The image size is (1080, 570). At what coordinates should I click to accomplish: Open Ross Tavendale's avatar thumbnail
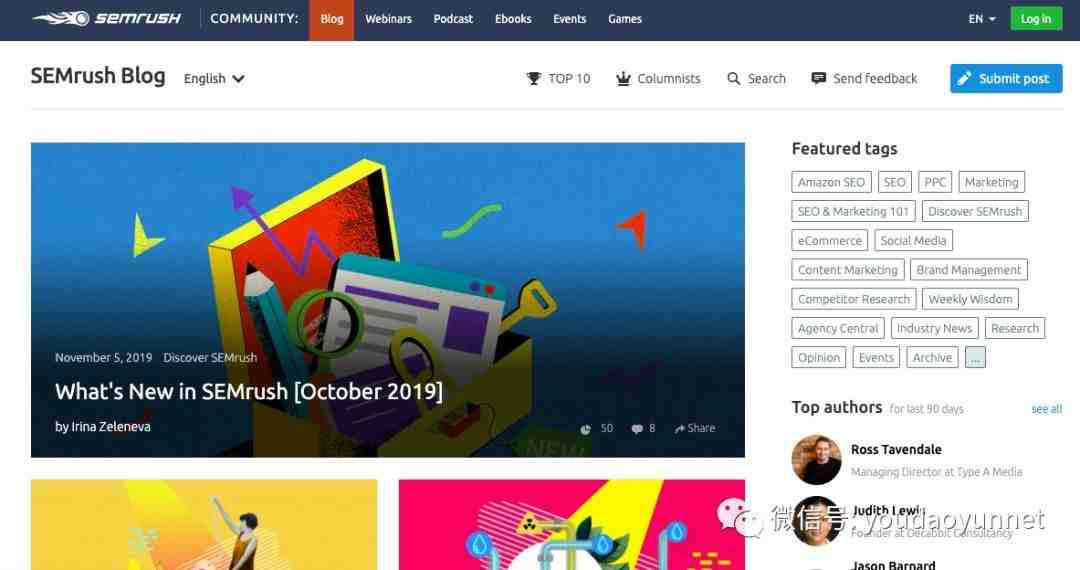click(817, 460)
